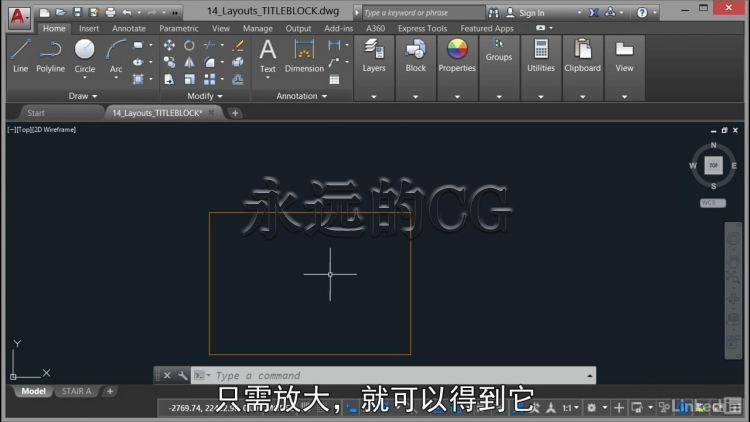Image resolution: width=750 pixels, height=422 pixels.
Task: Open the Clipboard panel
Action: (582, 56)
